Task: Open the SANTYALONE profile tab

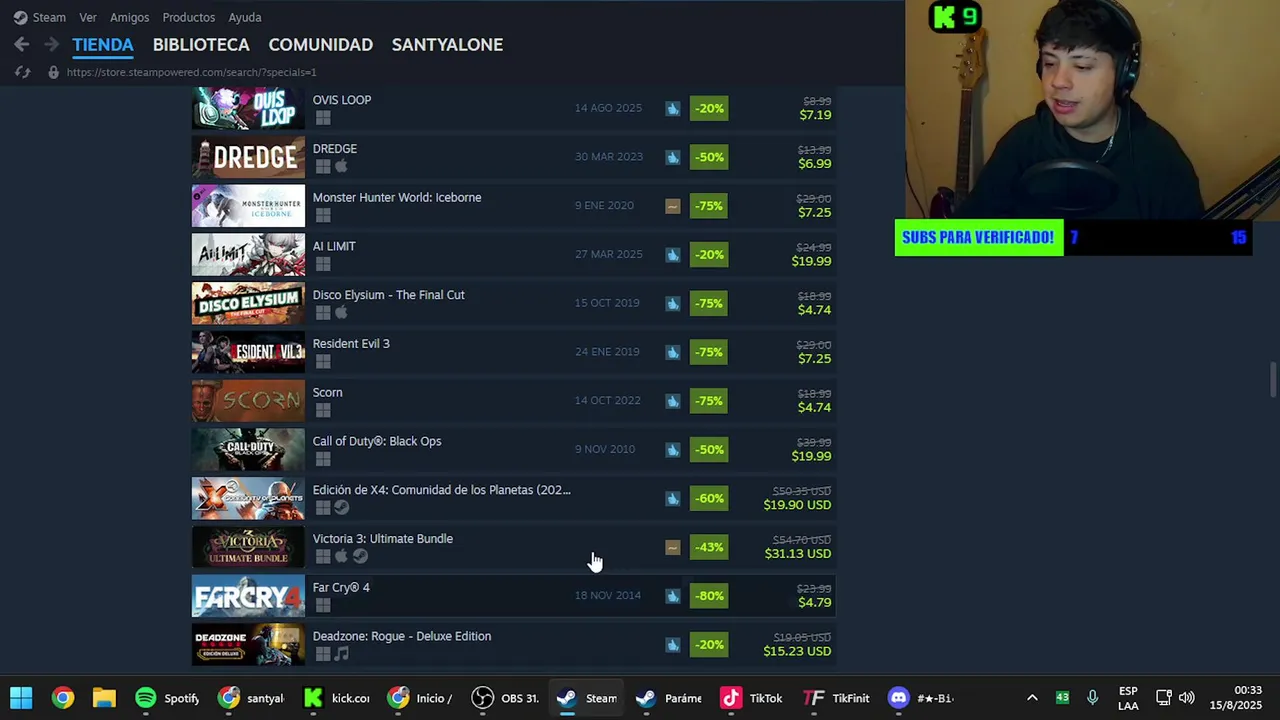Action: (x=447, y=44)
